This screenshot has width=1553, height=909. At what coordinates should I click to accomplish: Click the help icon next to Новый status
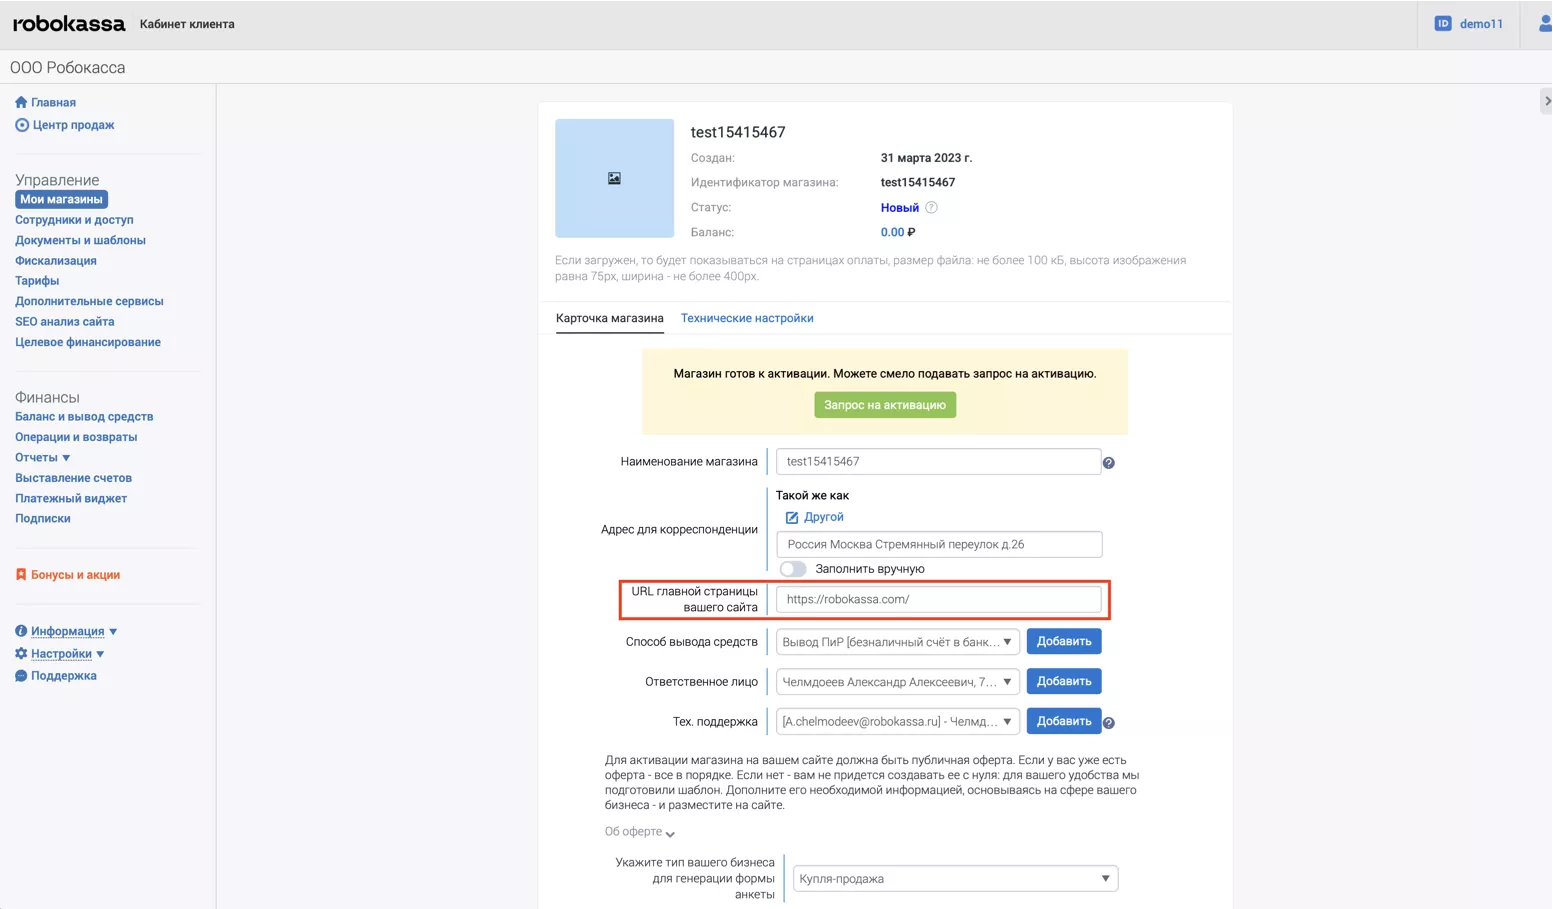[931, 208]
